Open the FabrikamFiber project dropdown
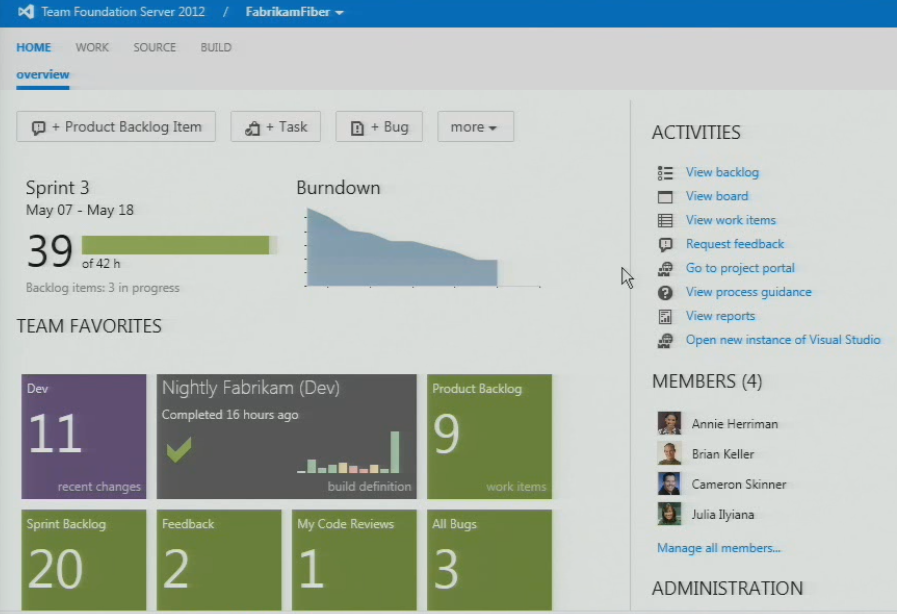The width and height of the screenshot is (897, 614). (x=294, y=12)
